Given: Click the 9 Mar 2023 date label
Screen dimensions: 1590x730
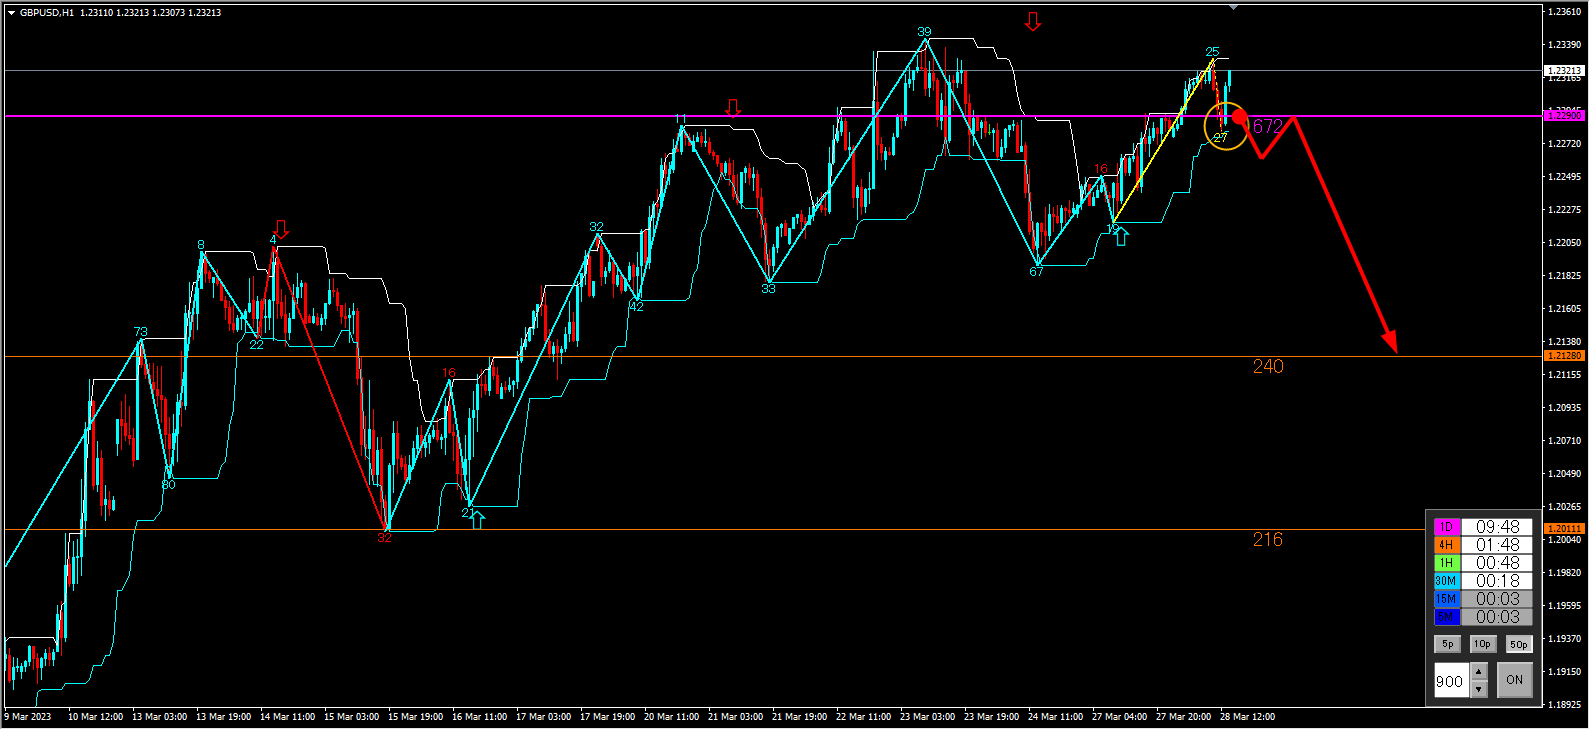Looking at the screenshot, I should (28, 717).
